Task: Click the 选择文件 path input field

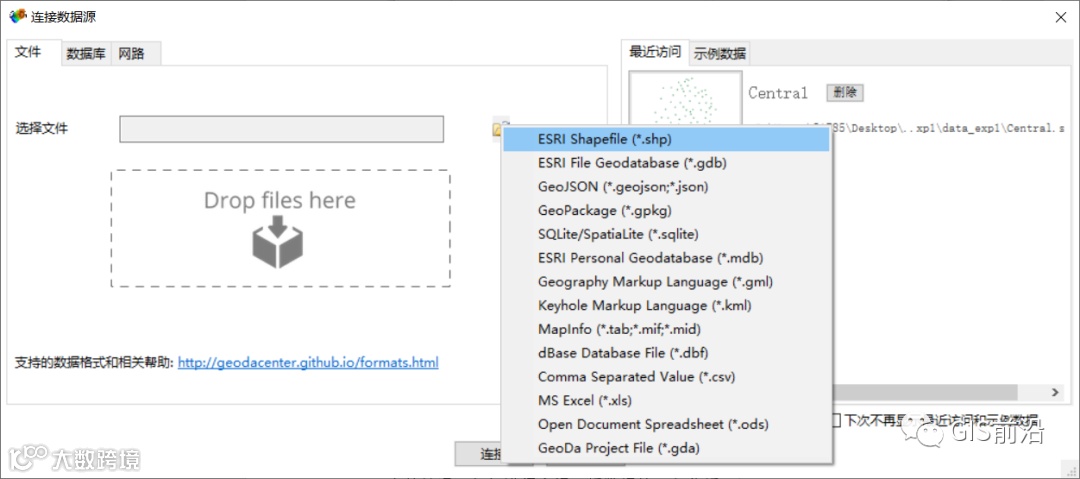Action: pyautogui.click(x=281, y=129)
